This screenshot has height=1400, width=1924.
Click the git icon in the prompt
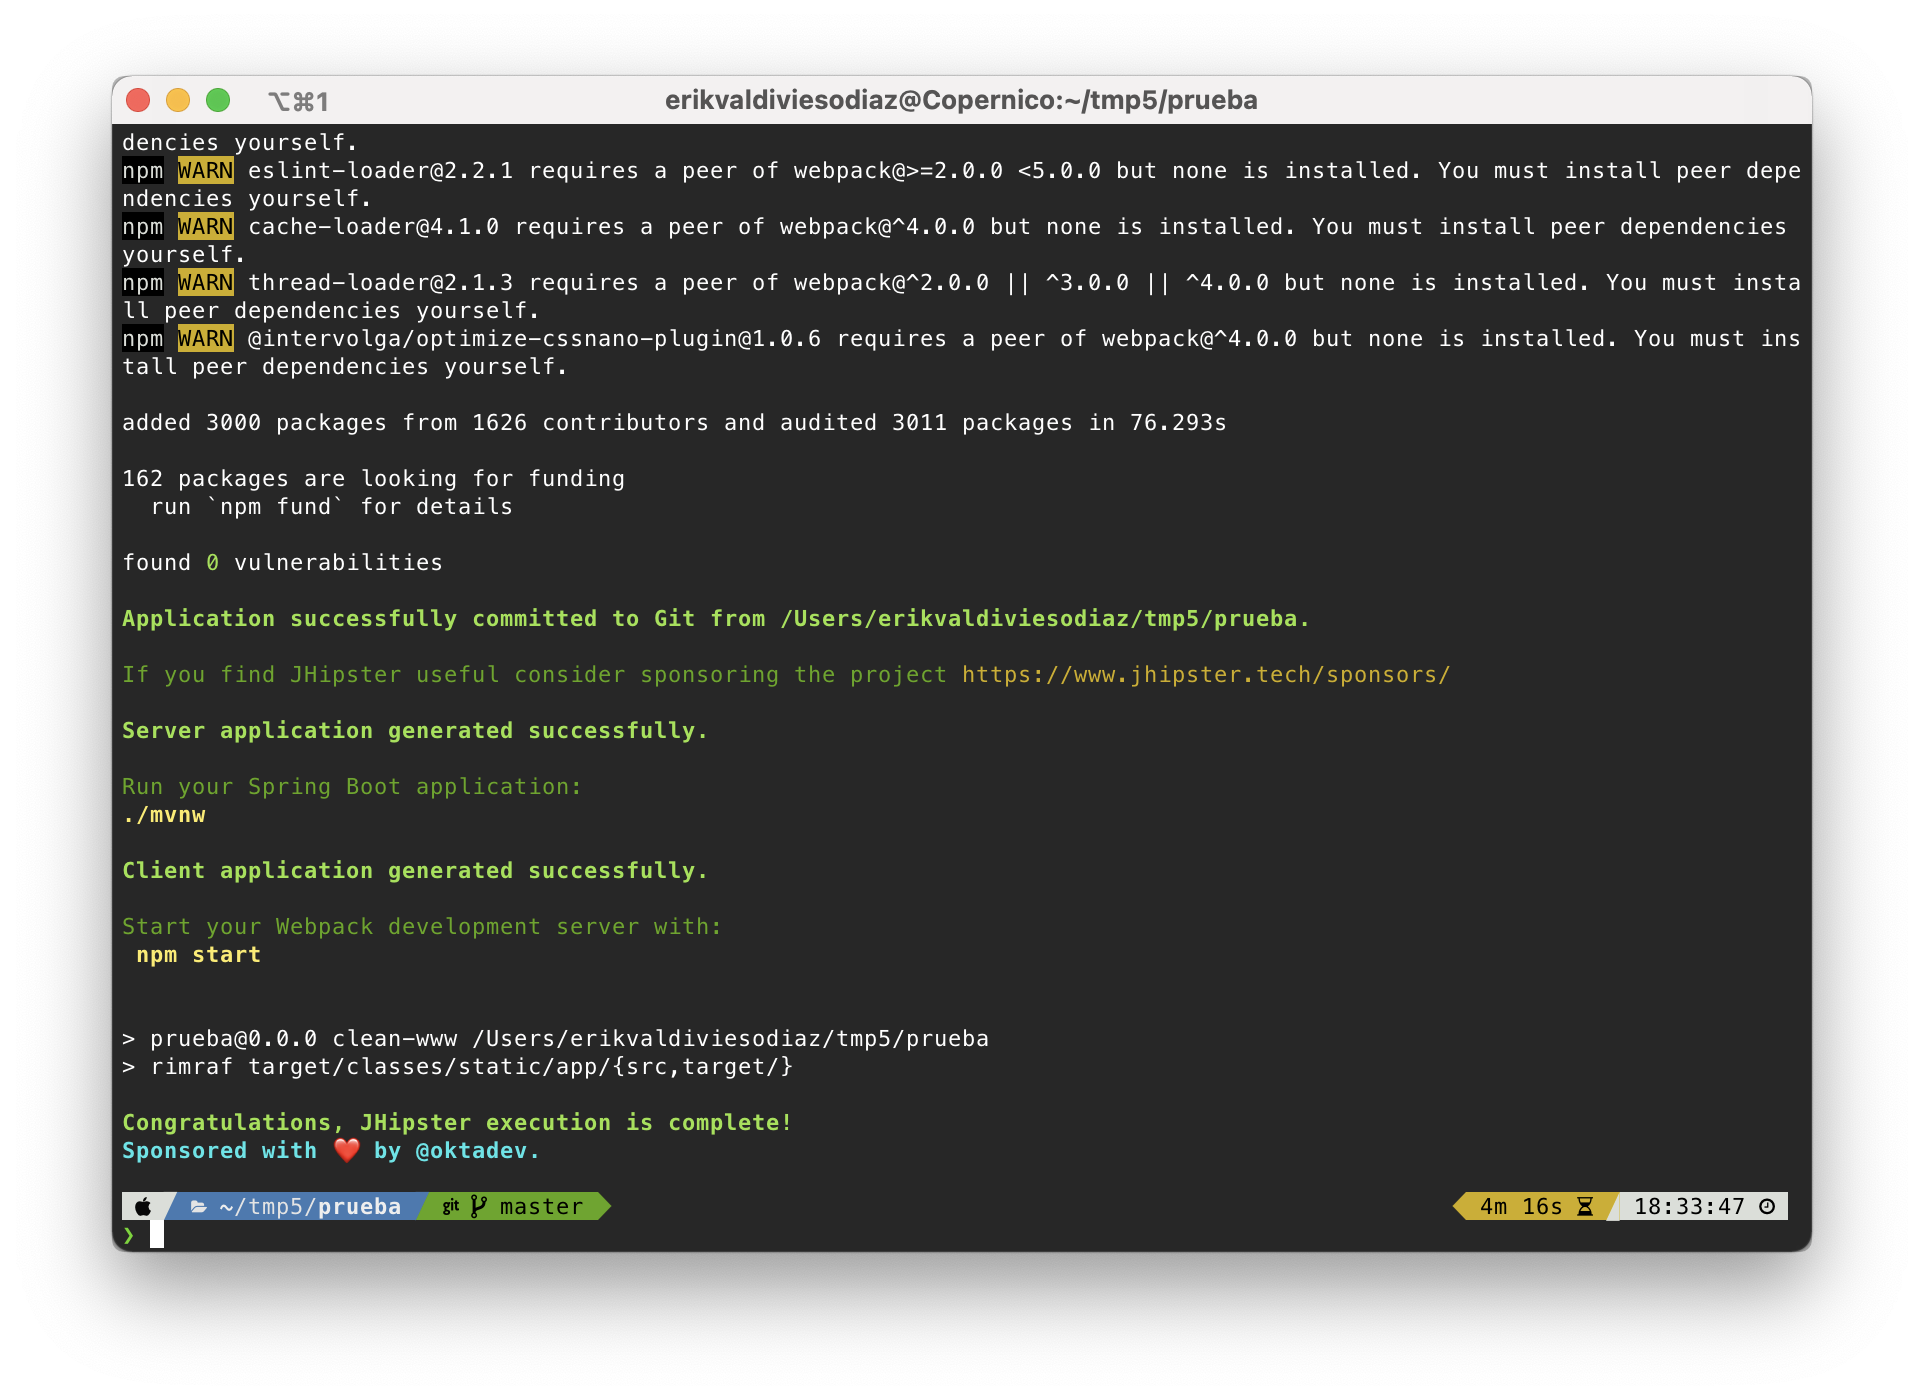pos(451,1207)
